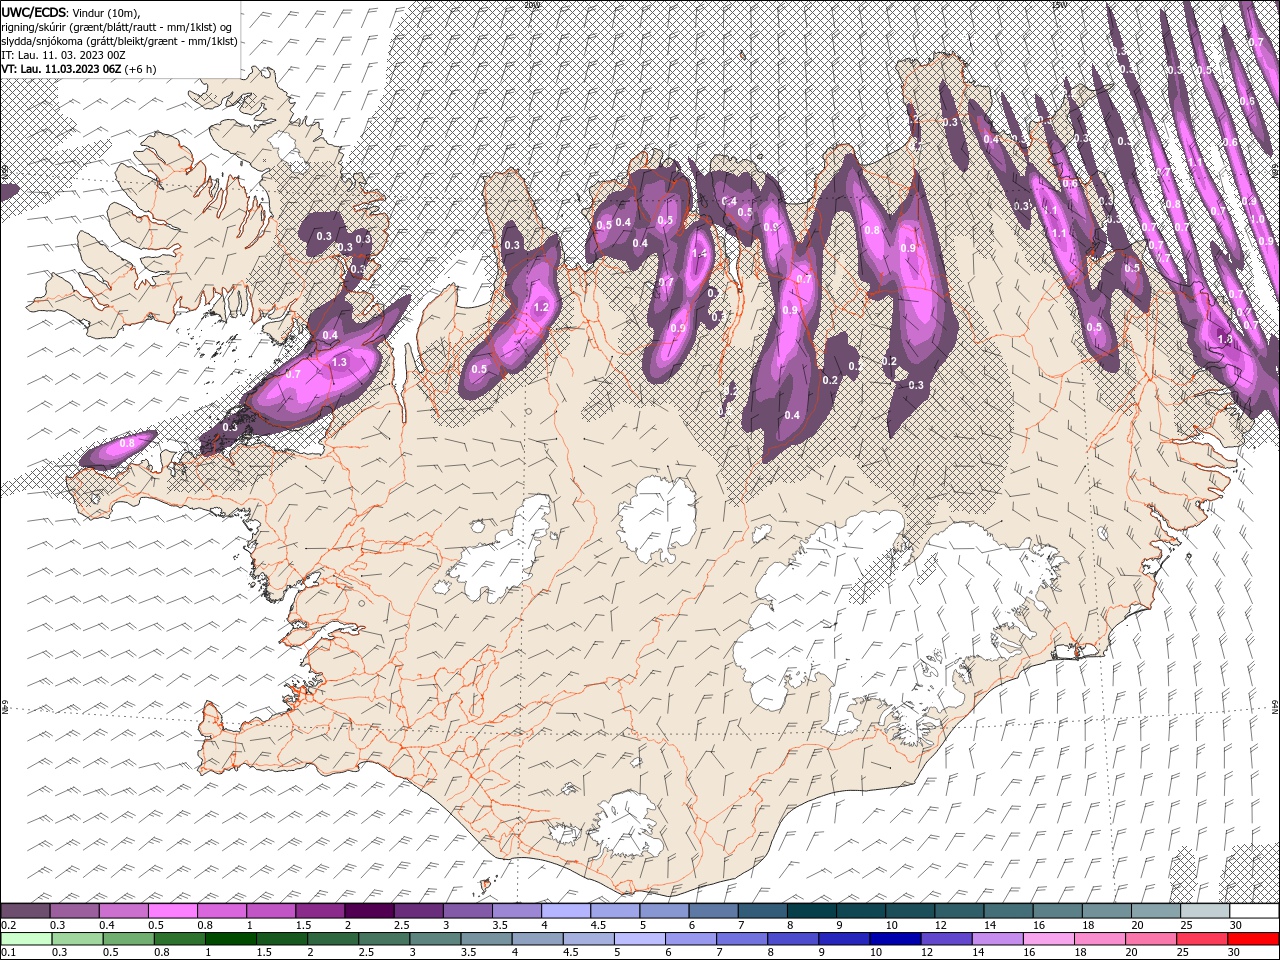Click the top-row swatch between 0.3 and 0.4
Image resolution: width=1280 pixels, height=960 pixels.
74,911
